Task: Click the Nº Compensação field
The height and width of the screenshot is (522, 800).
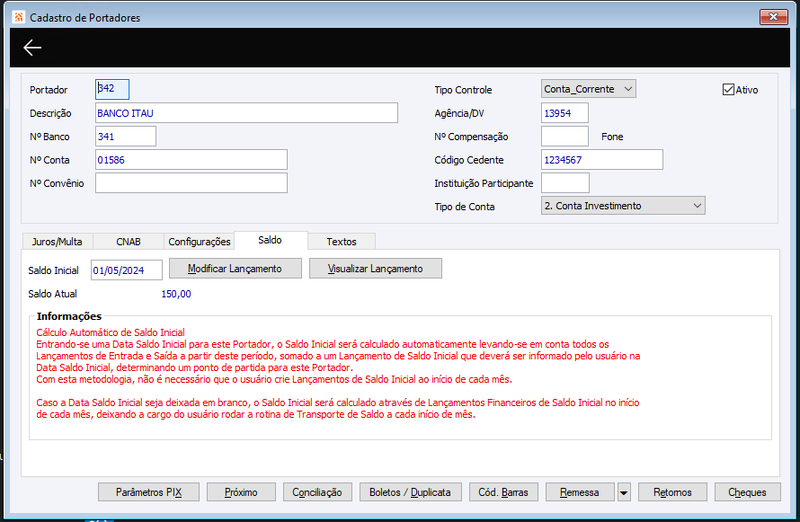Action: pos(565,136)
